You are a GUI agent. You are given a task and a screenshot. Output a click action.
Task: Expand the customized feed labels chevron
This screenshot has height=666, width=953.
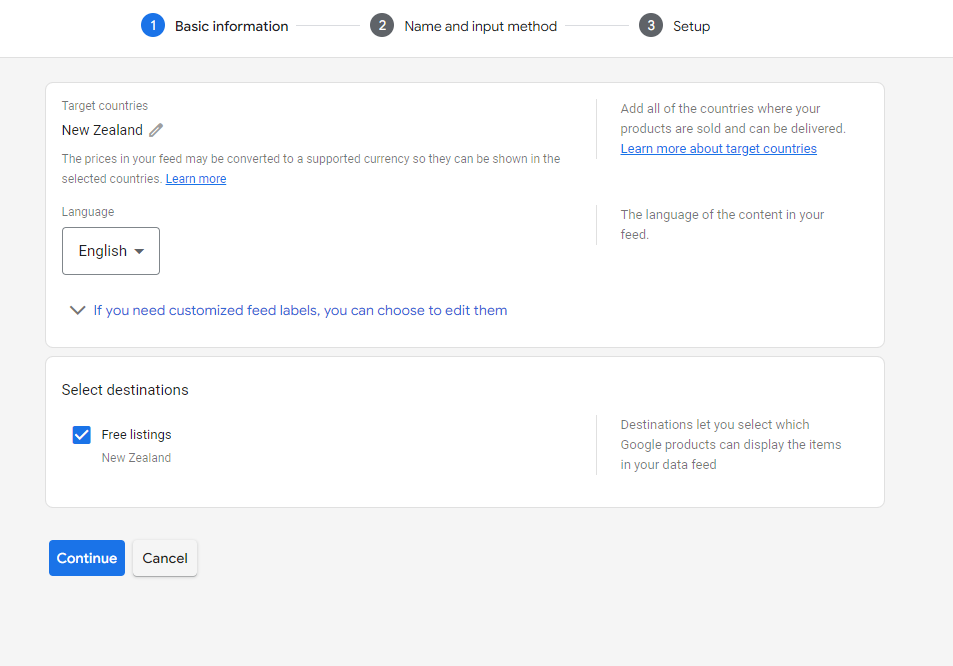[x=77, y=310]
